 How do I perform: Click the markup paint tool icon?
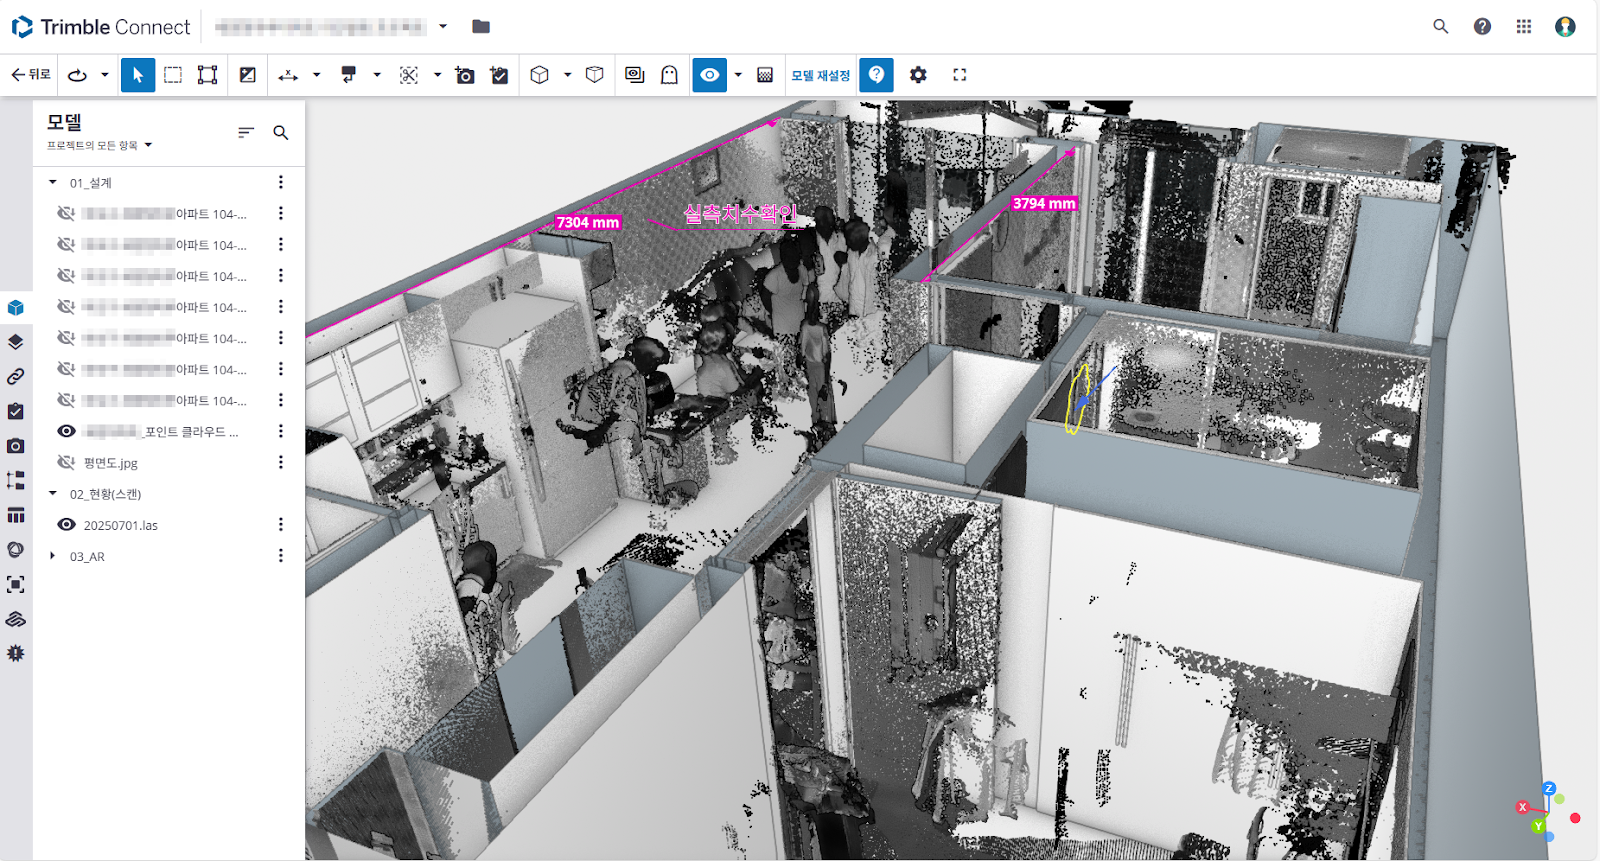coord(349,75)
